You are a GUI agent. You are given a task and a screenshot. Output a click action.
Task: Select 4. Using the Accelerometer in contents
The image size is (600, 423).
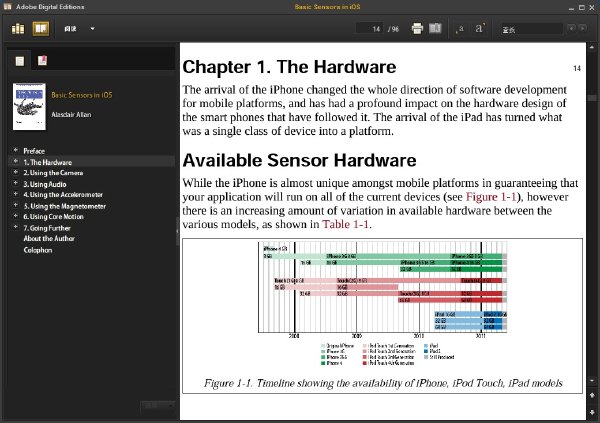click(x=63, y=194)
